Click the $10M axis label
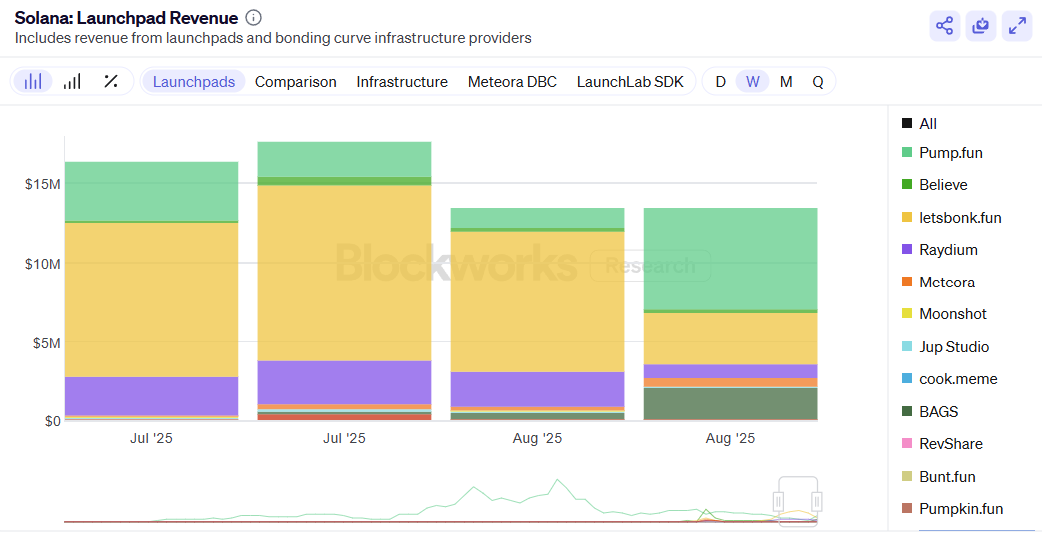 (x=43, y=264)
